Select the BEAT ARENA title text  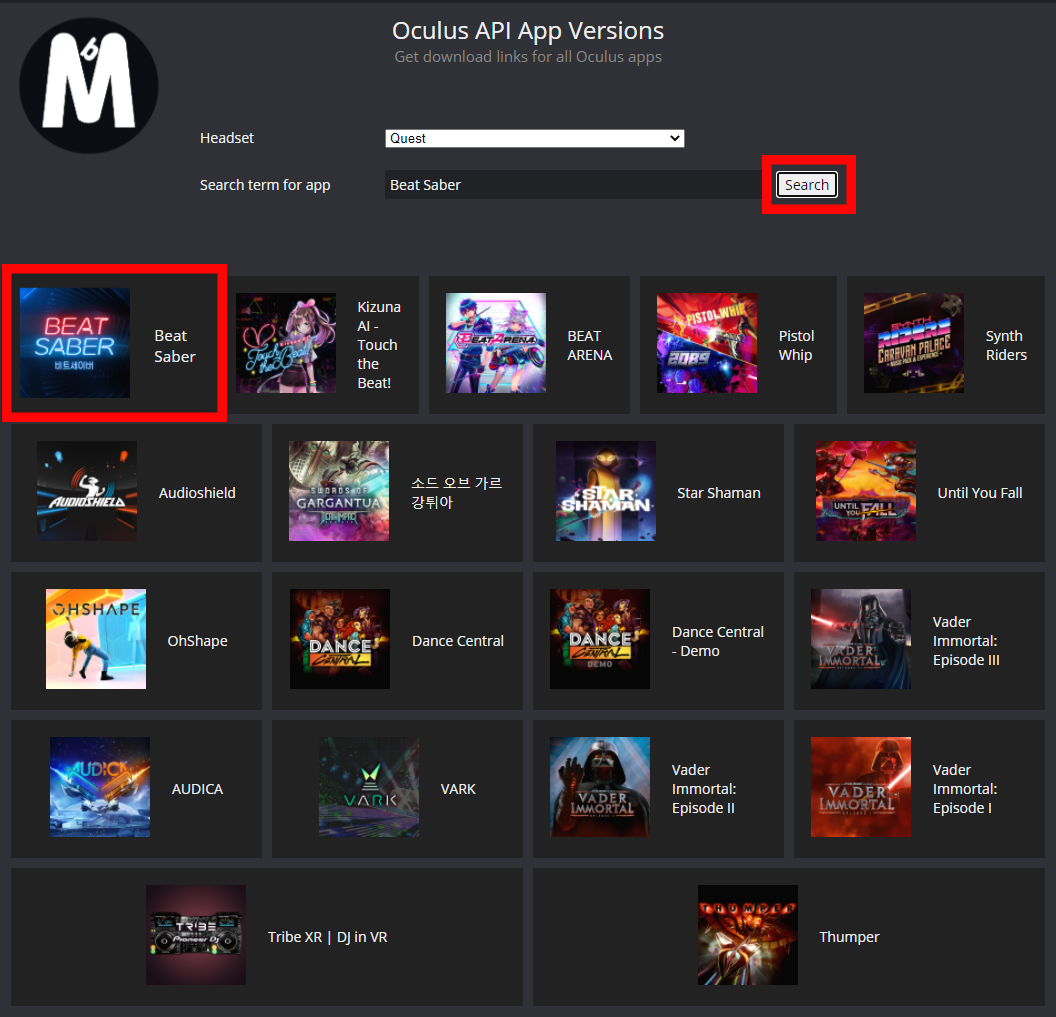click(x=589, y=346)
